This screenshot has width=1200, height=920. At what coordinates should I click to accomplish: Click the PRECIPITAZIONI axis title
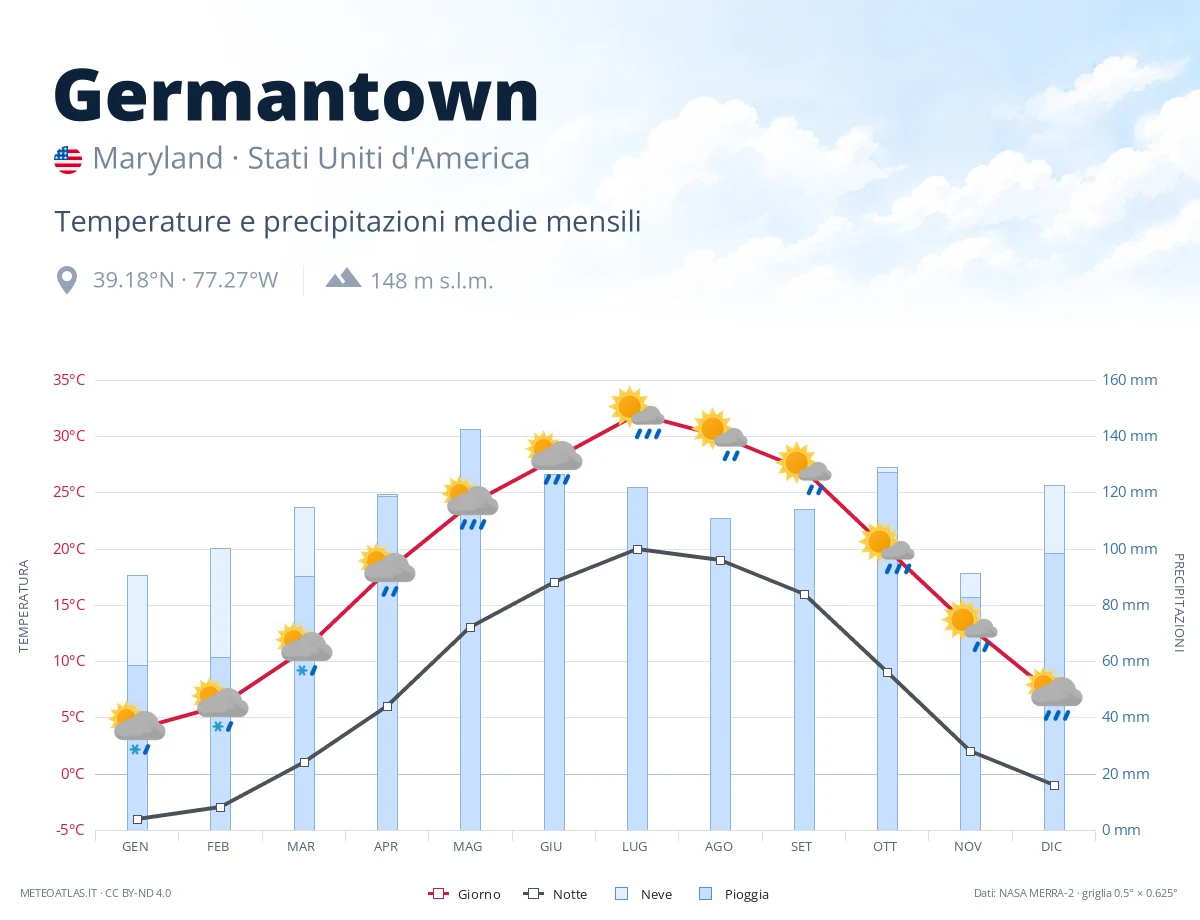[x=1178, y=603]
